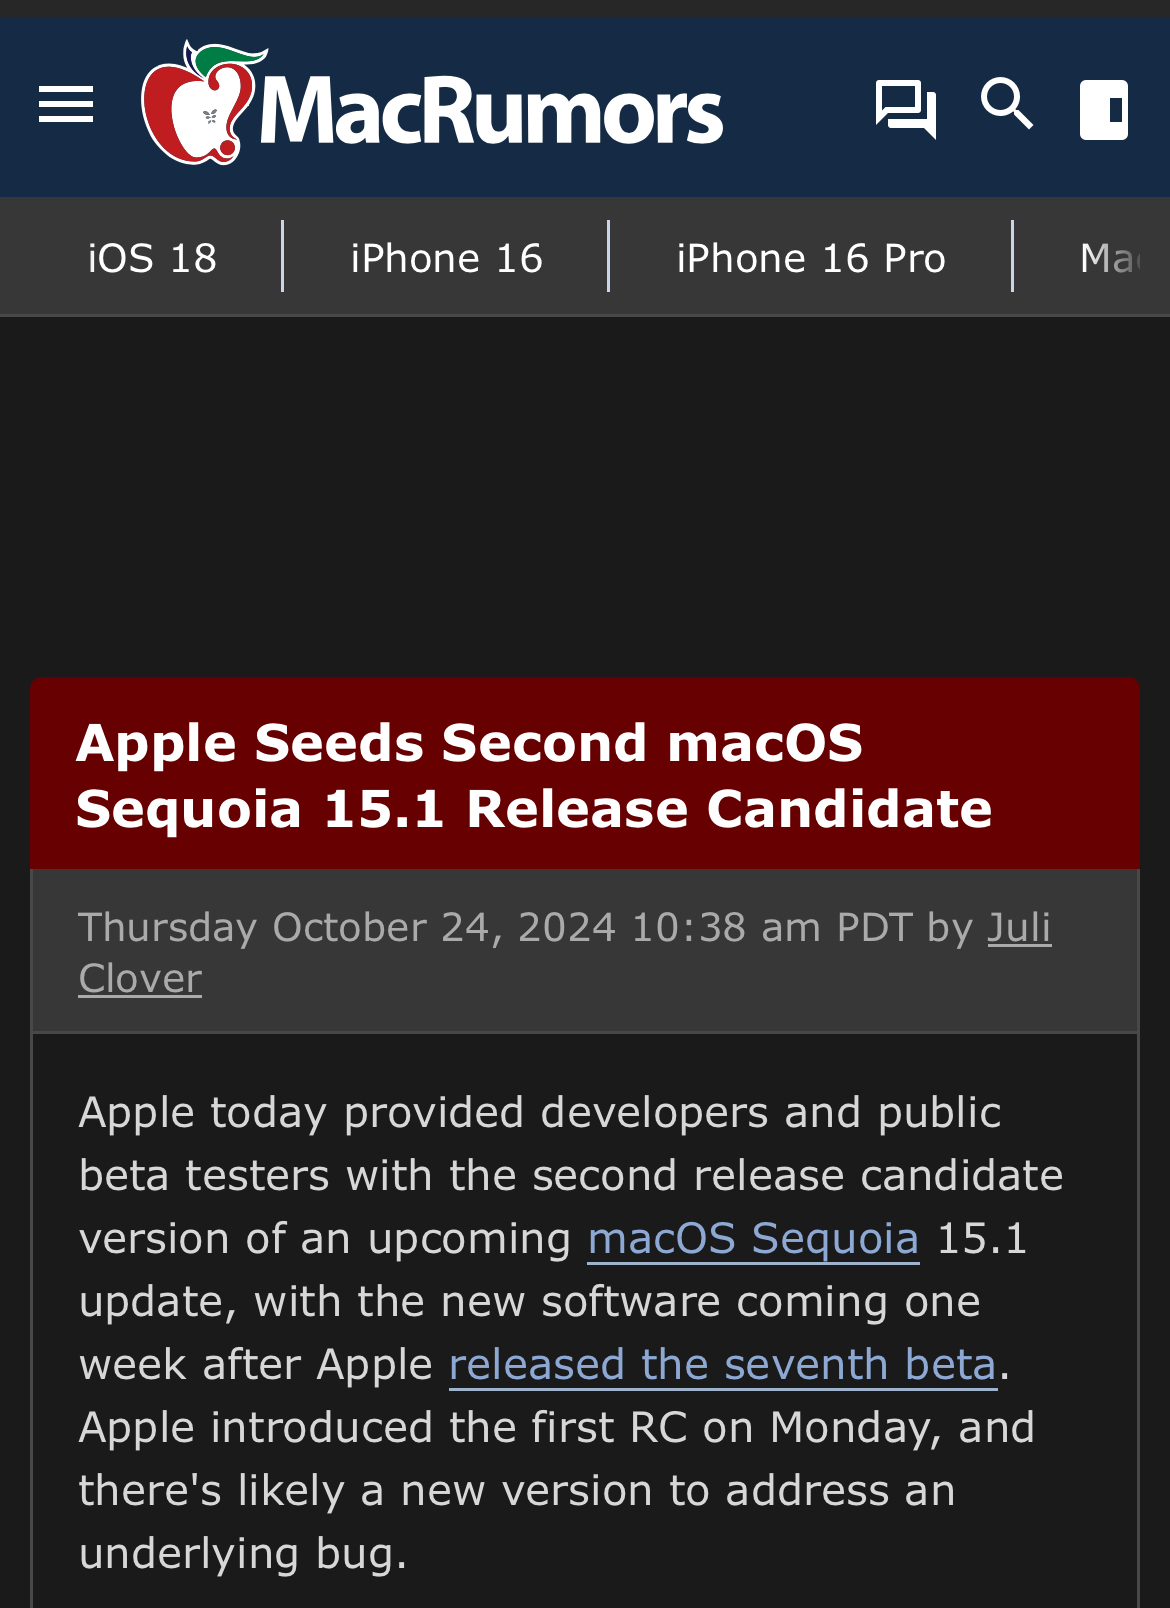Click the ad space above the article
The image size is (1170, 1608).
(585, 490)
